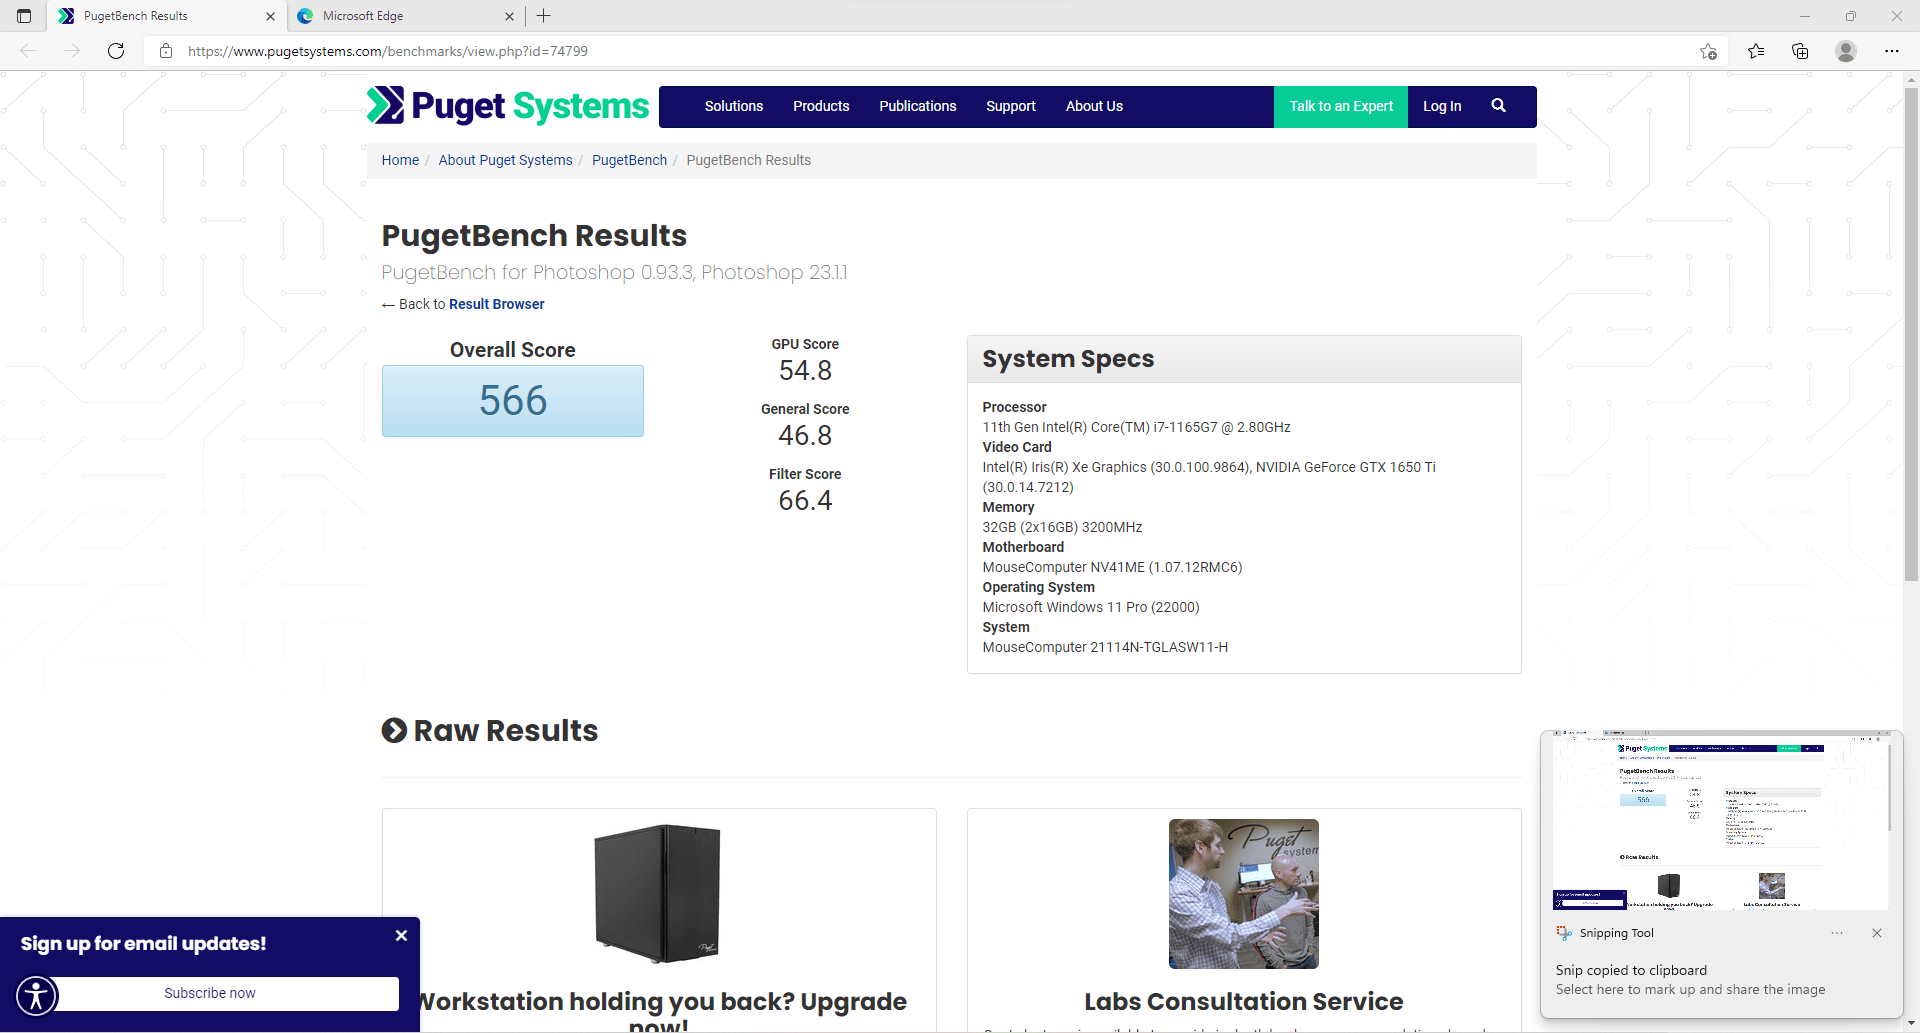Viewport: 1920px width, 1033px height.
Task: Click the Puget Systems logo
Action: [x=508, y=106]
